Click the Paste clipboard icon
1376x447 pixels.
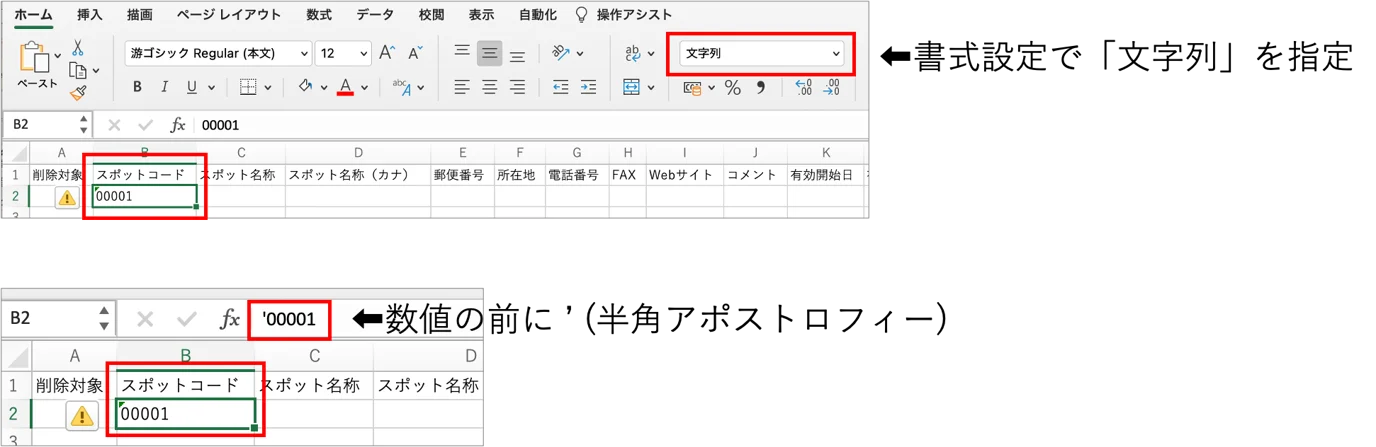pos(34,57)
